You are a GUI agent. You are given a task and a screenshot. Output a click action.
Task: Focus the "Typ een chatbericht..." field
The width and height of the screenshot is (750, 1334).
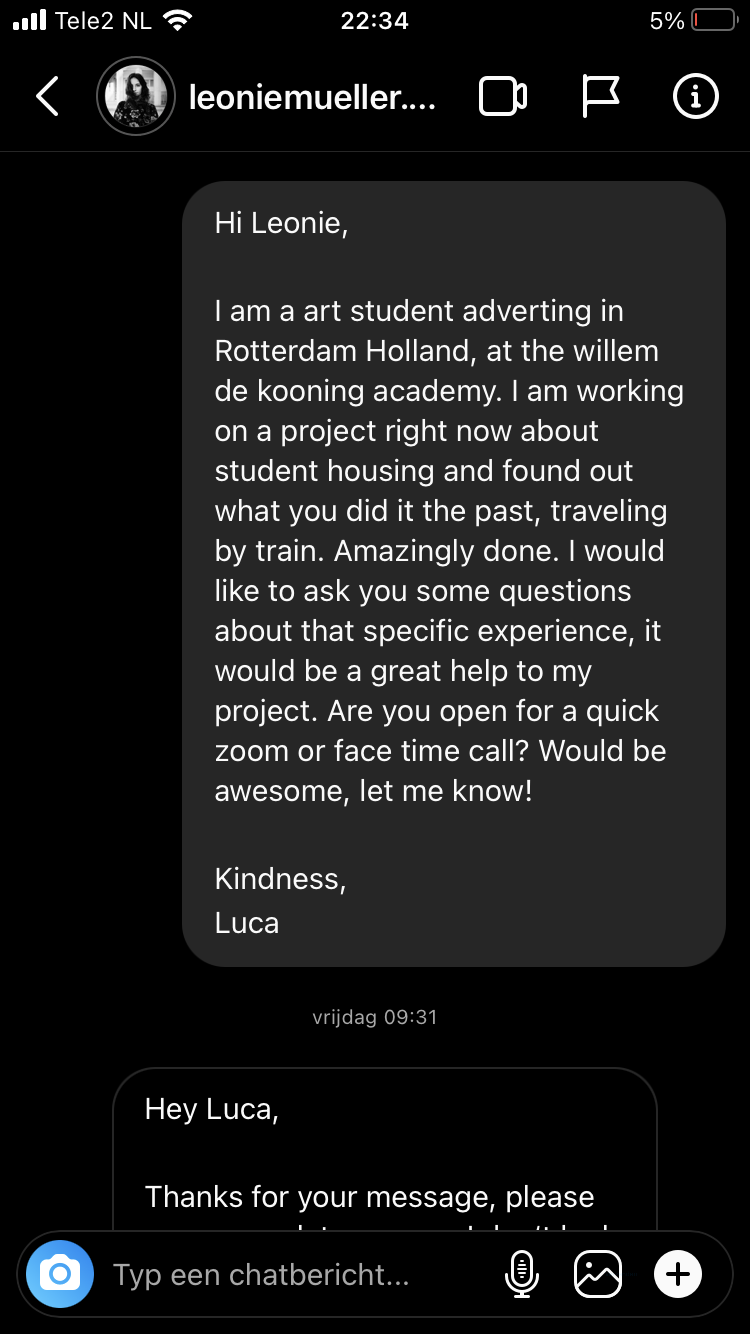pyautogui.click(x=290, y=1274)
